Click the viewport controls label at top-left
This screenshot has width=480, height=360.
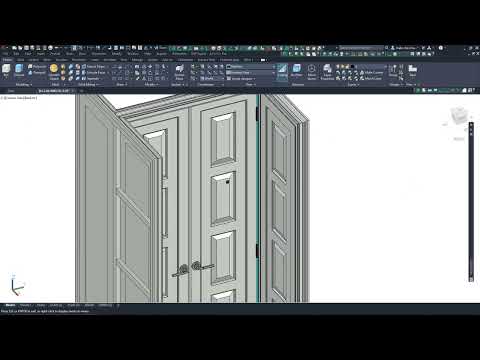(x=19, y=98)
